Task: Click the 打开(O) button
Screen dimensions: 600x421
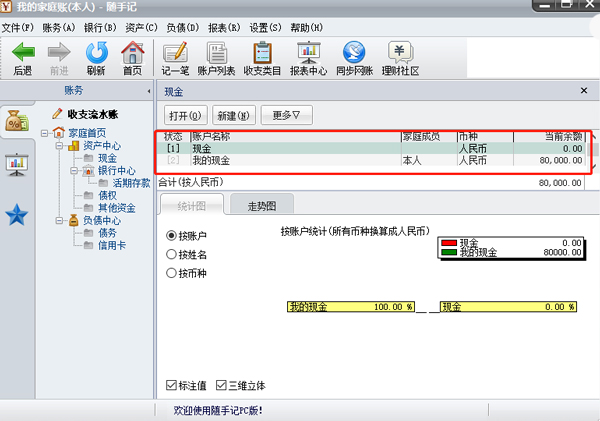Action: point(185,115)
